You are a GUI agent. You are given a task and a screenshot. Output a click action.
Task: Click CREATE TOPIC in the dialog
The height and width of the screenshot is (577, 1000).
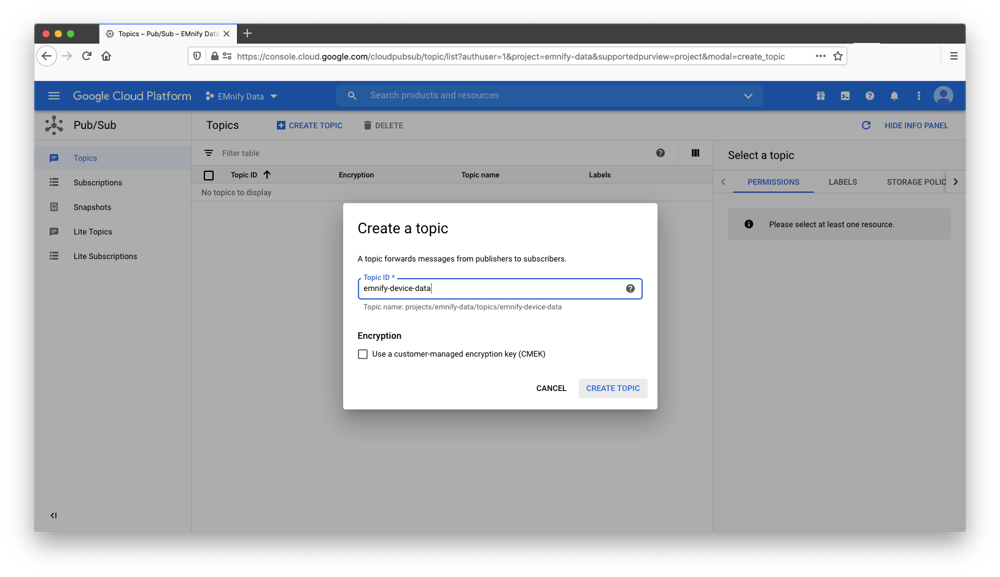[613, 388]
